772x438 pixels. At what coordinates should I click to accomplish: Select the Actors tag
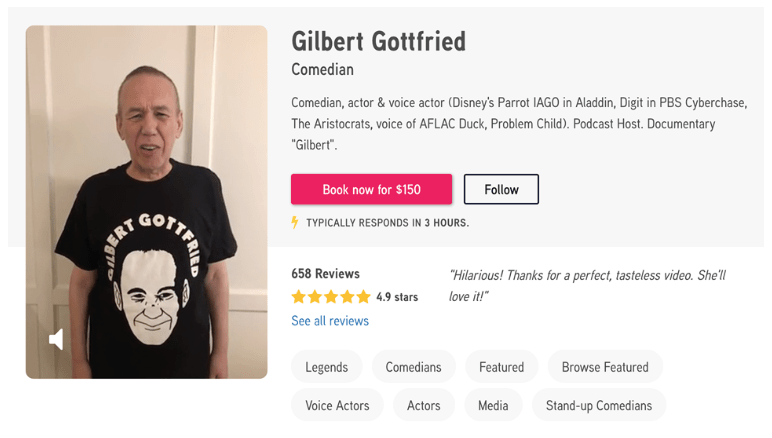[423, 405]
